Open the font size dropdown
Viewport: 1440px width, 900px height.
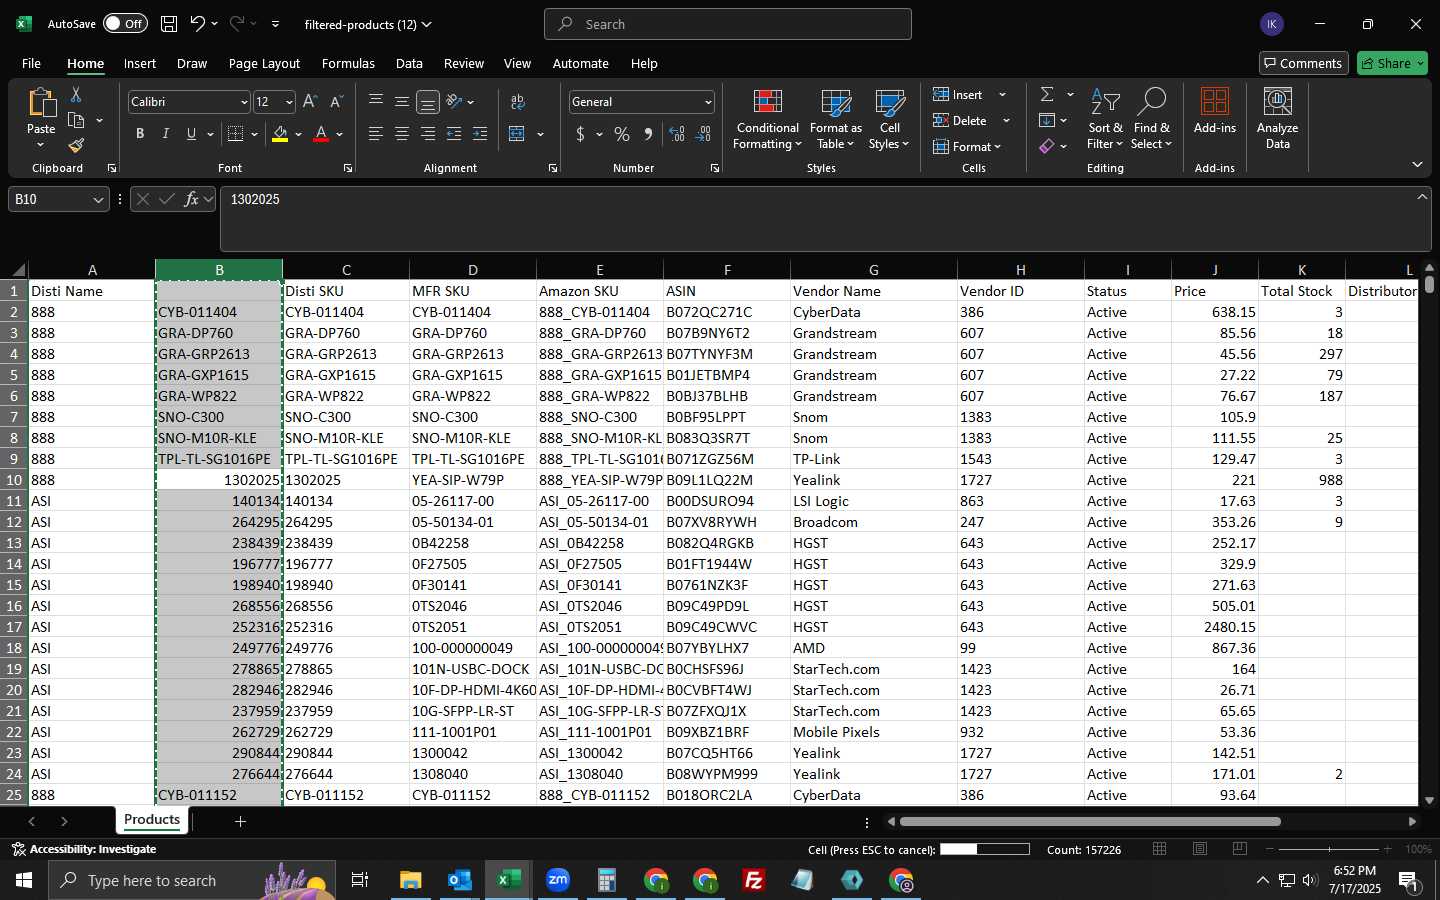point(289,102)
